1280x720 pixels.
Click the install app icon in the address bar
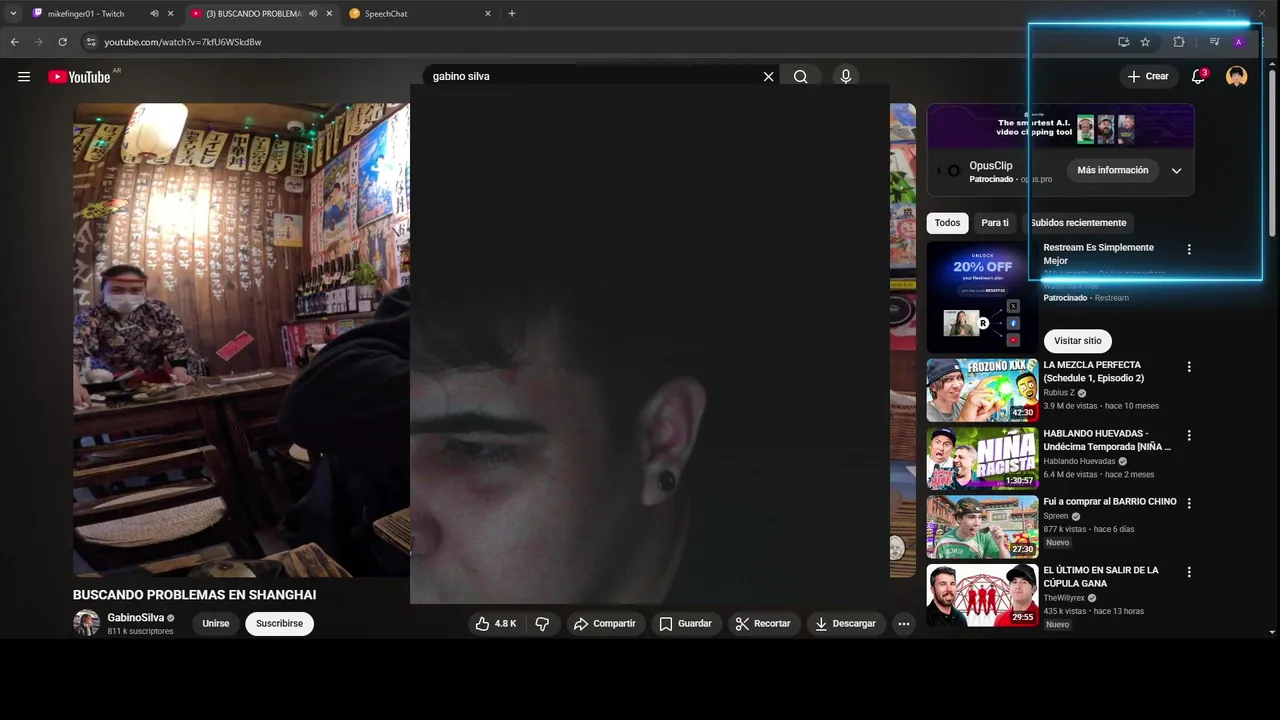pos(1123,42)
